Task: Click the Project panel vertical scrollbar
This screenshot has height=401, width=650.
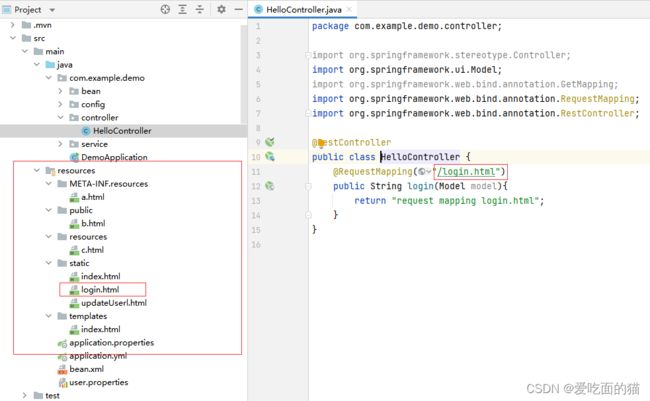Action: tap(243, 73)
